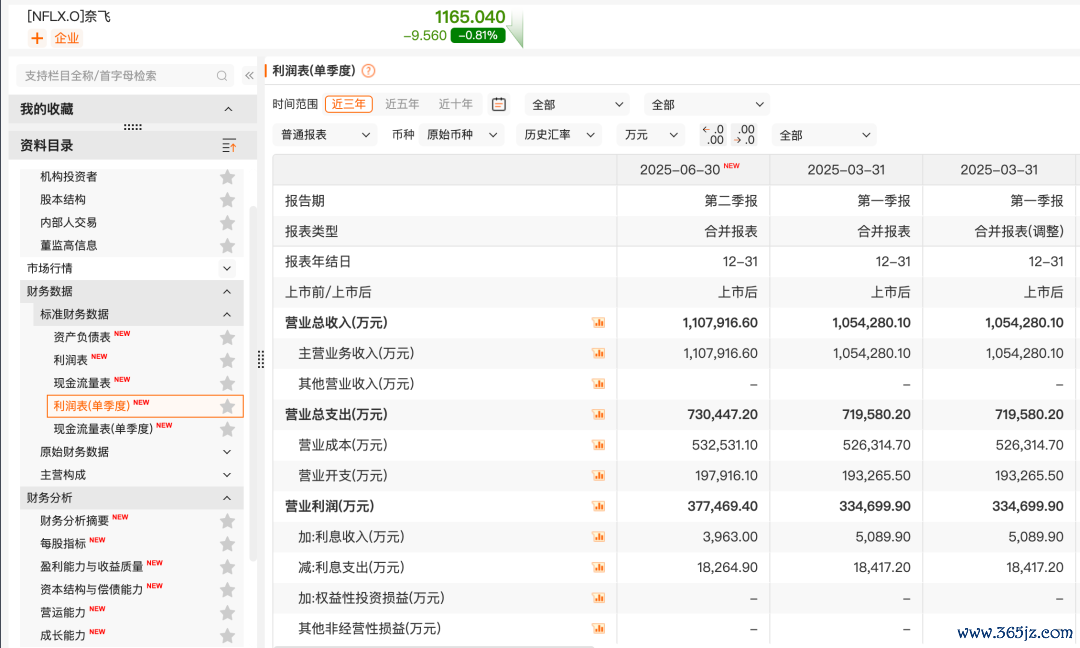This screenshot has width=1080, height=648.
Task: Open 财务分析摘要 in the sidebar
Action: pyautogui.click(x=74, y=521)
